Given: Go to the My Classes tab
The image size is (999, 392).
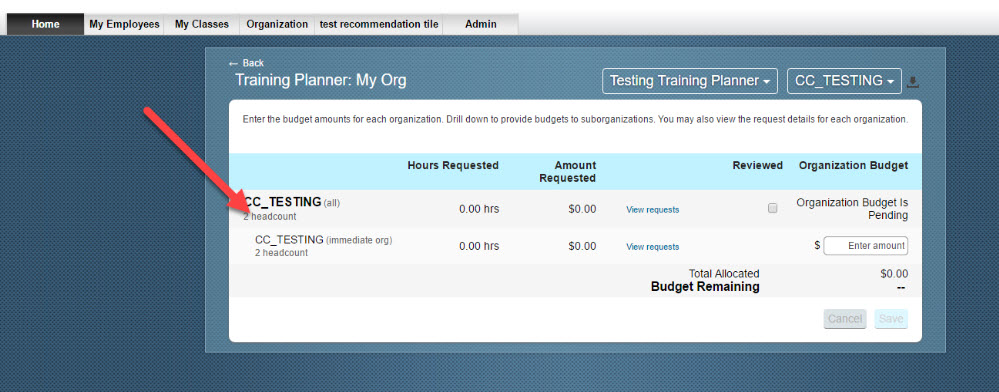Looking at the screenshot, I should pos(202,24).
